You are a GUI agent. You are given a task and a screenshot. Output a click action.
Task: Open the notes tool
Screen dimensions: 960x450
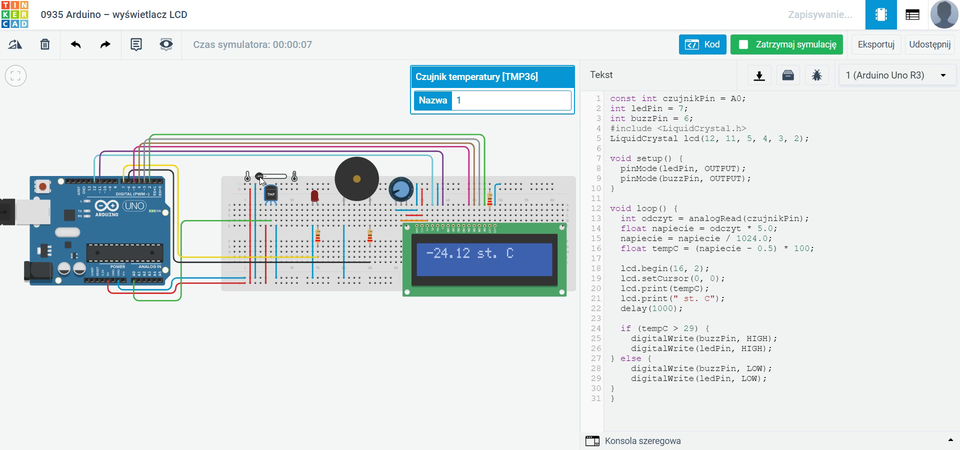click(137, 45)
